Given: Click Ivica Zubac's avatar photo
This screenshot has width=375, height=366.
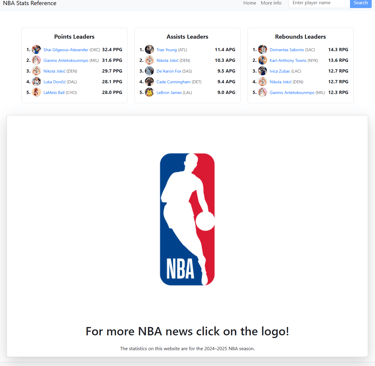Looking at the screenshot, I should 263,71.
